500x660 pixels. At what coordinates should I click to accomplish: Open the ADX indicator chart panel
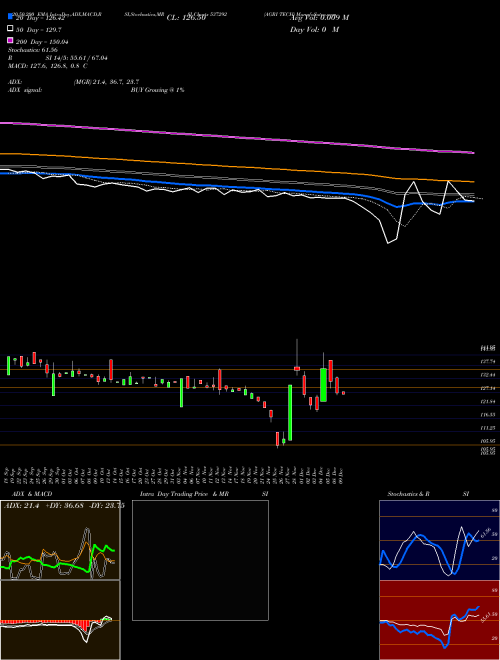coord(60,540)
